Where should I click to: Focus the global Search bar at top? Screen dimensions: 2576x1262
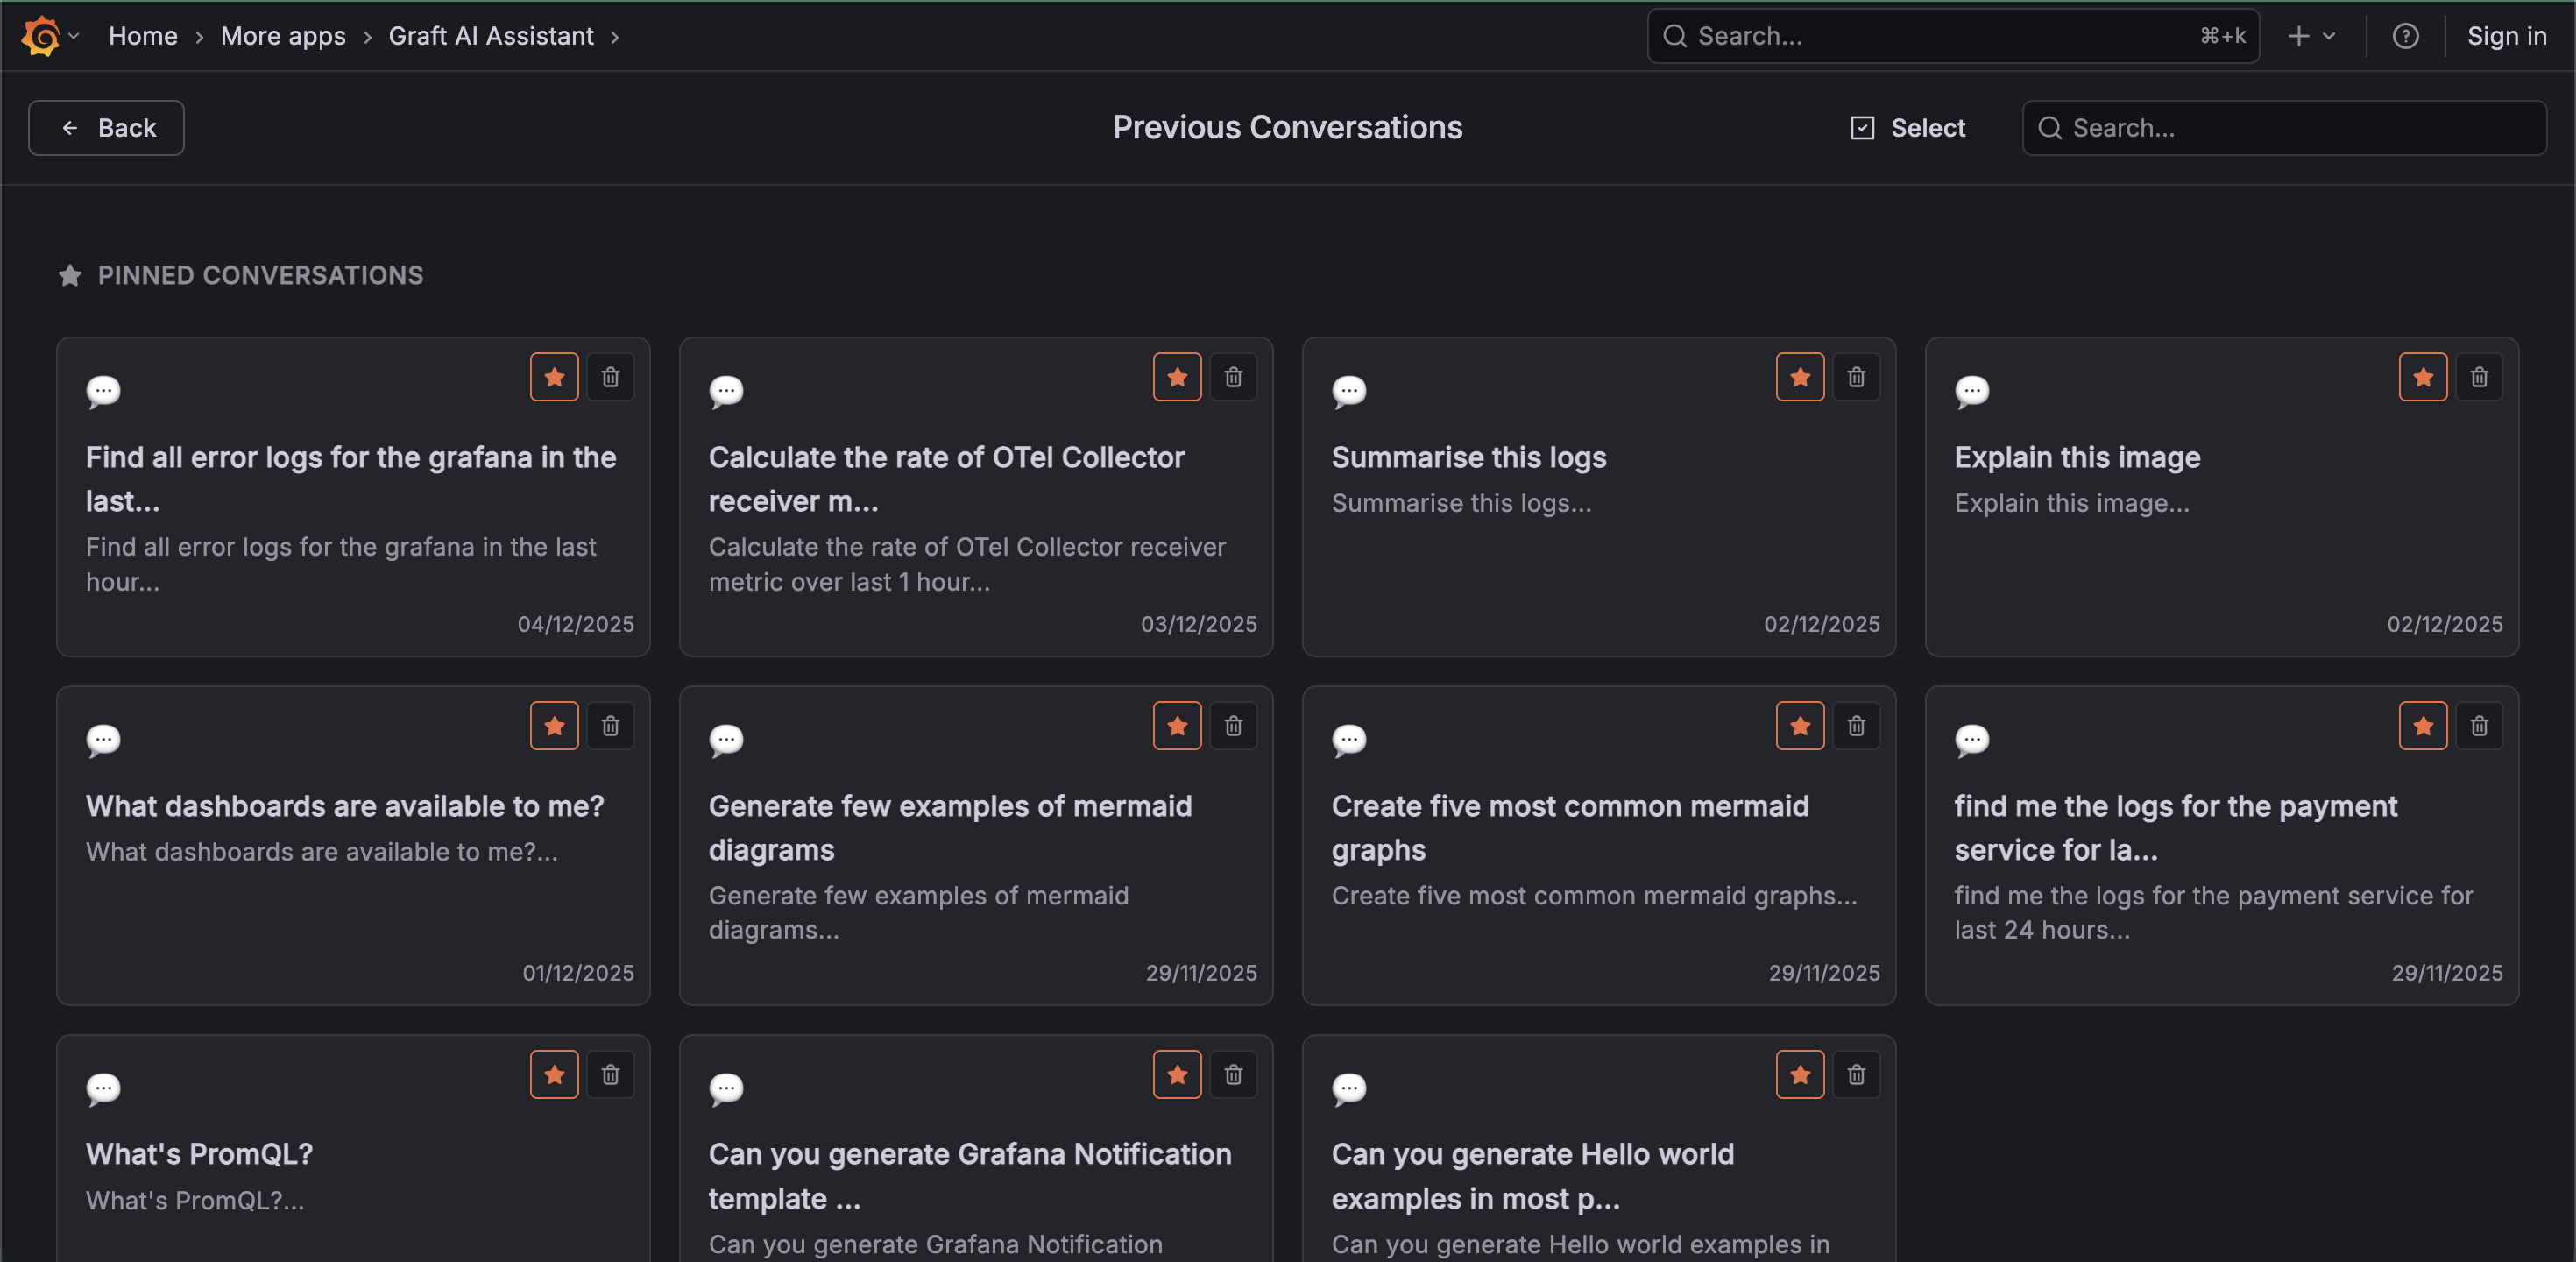1953,36
